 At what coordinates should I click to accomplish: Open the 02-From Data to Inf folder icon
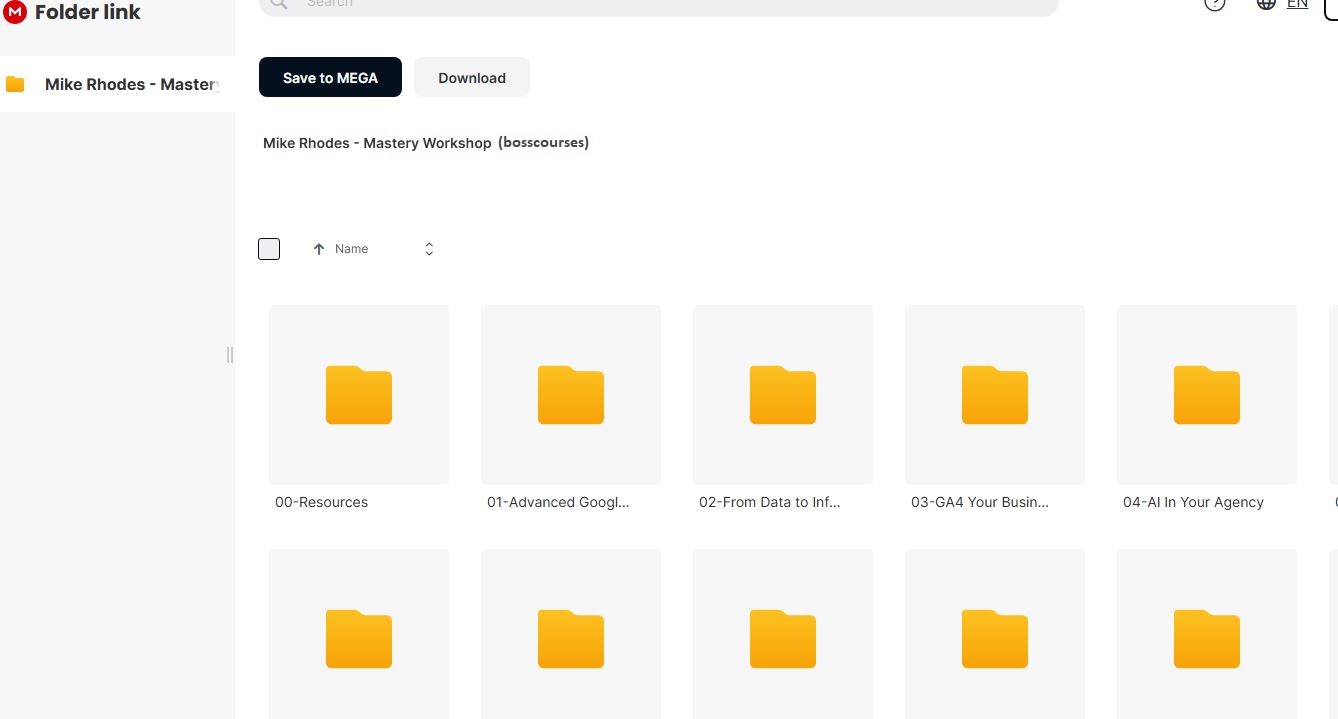coord(782,395)
